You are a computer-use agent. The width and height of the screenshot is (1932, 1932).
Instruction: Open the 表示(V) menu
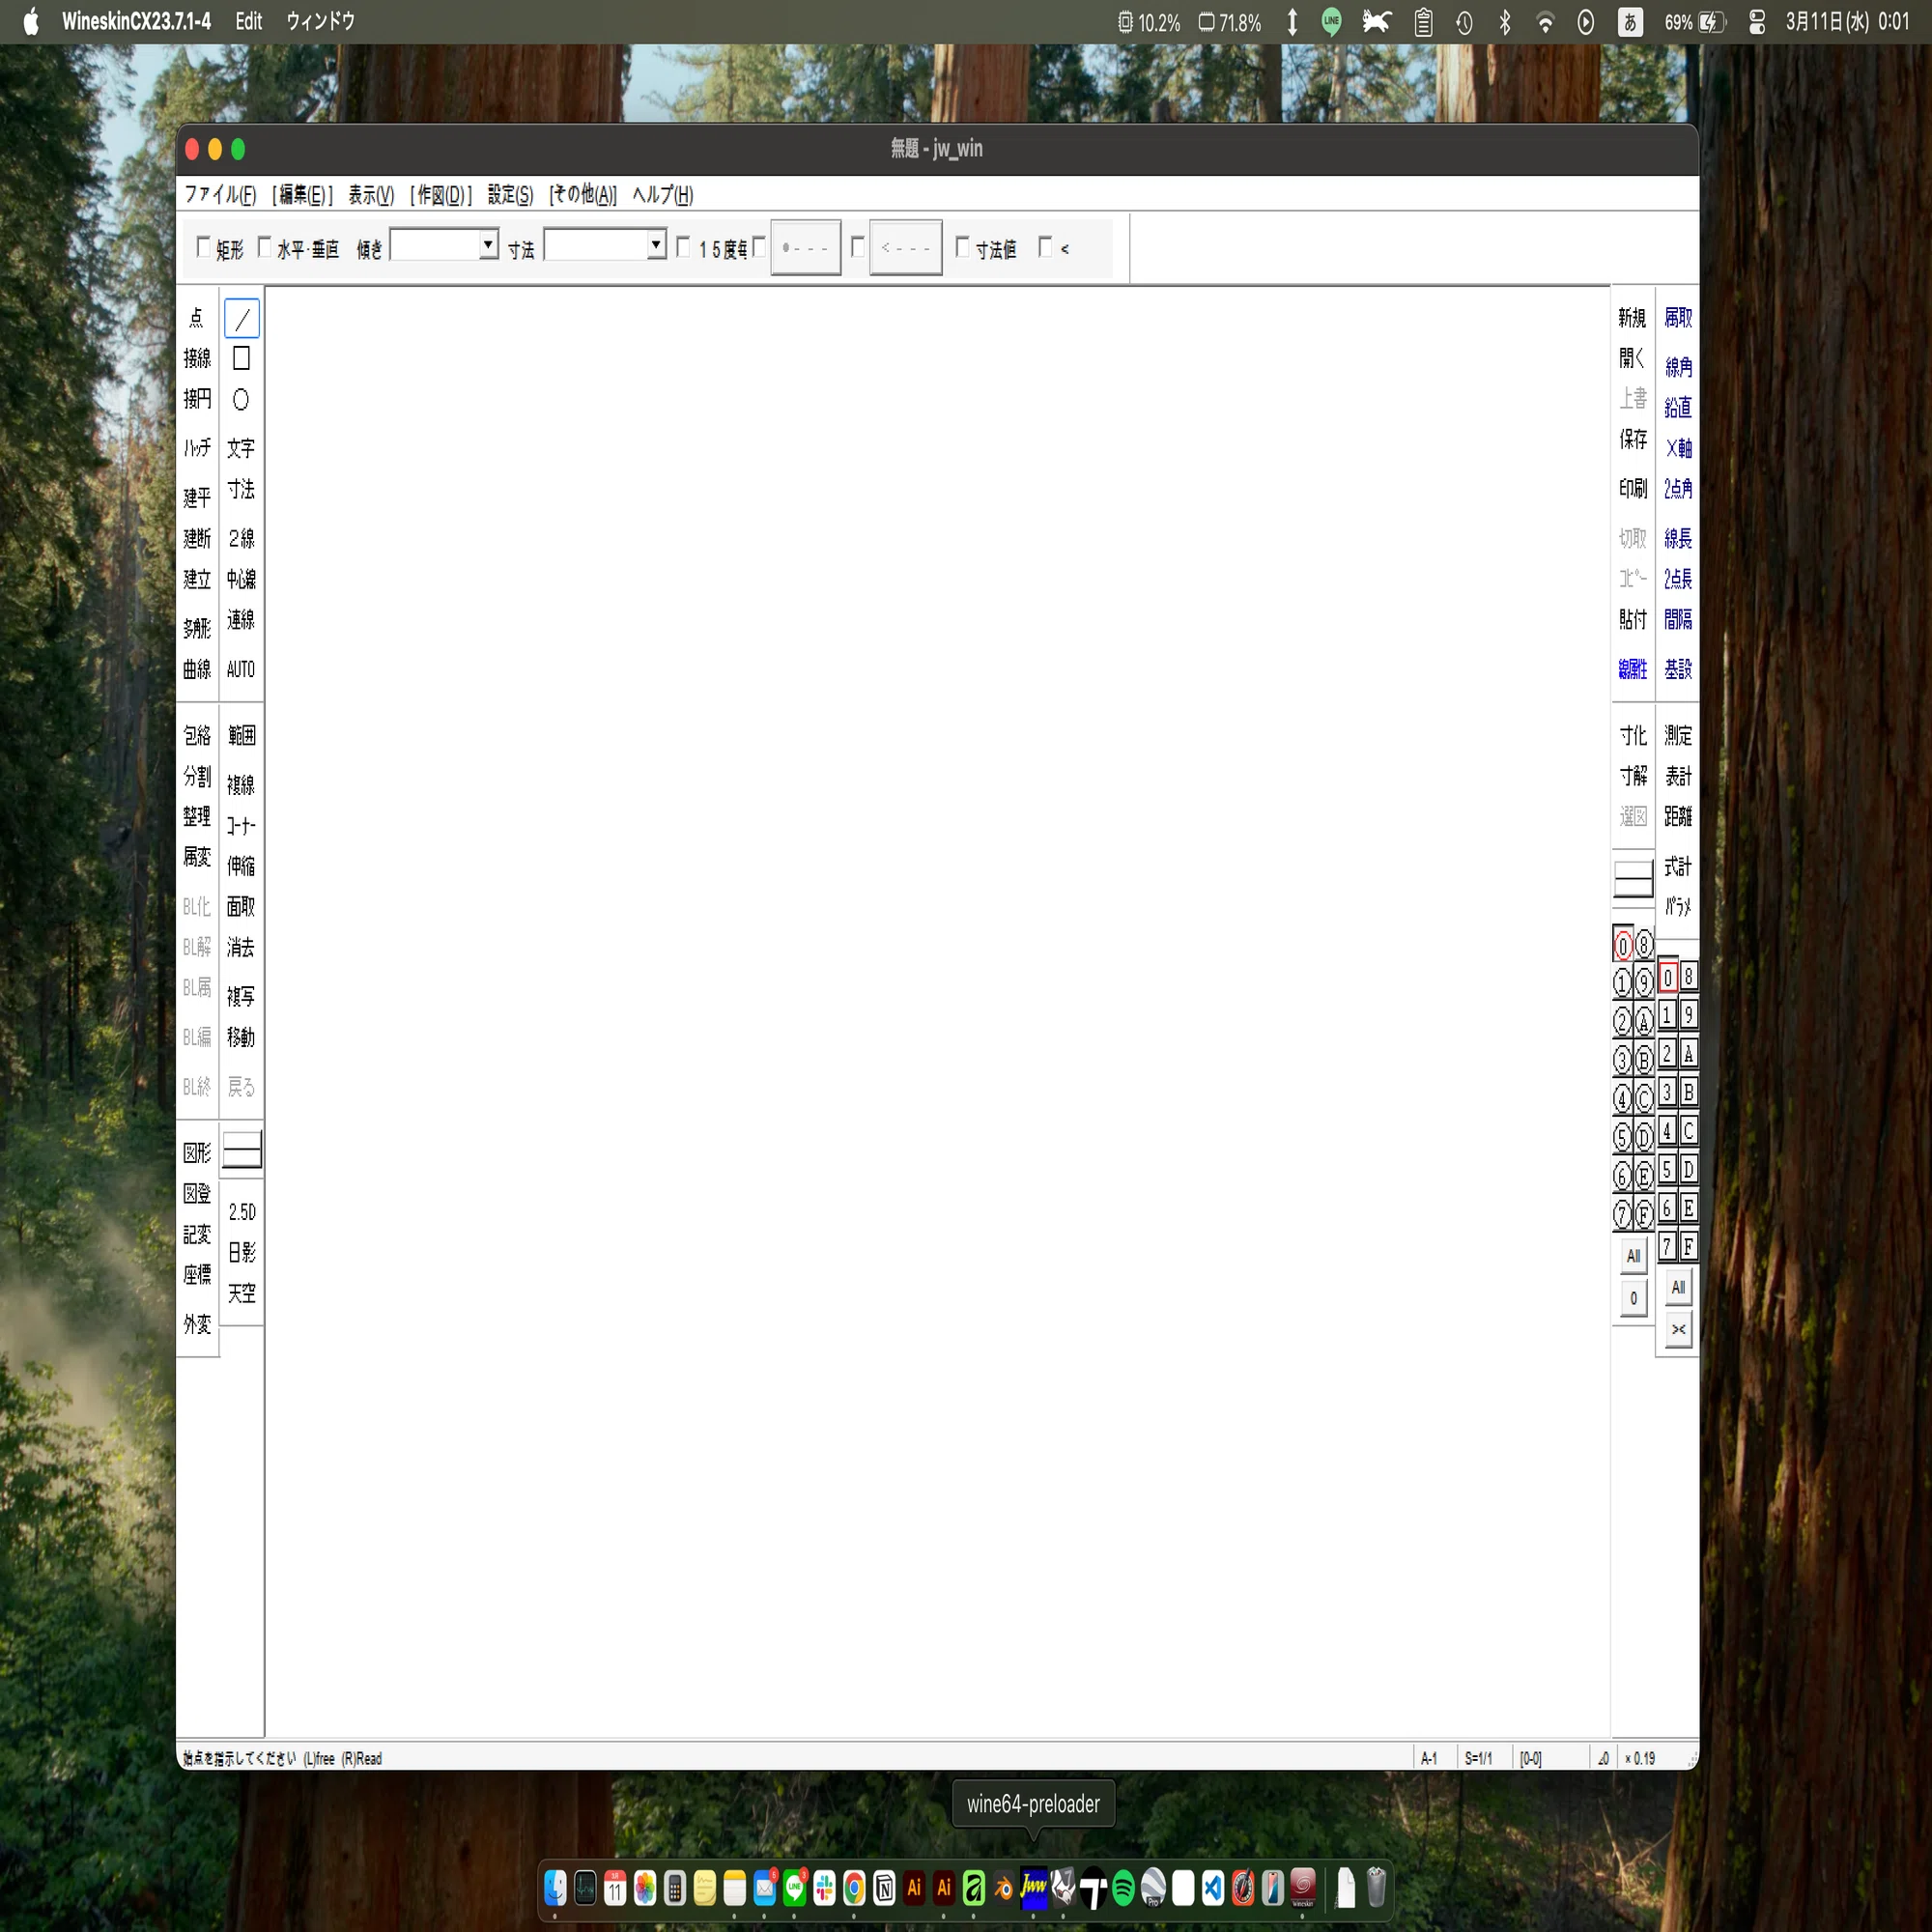pos(371,194)
